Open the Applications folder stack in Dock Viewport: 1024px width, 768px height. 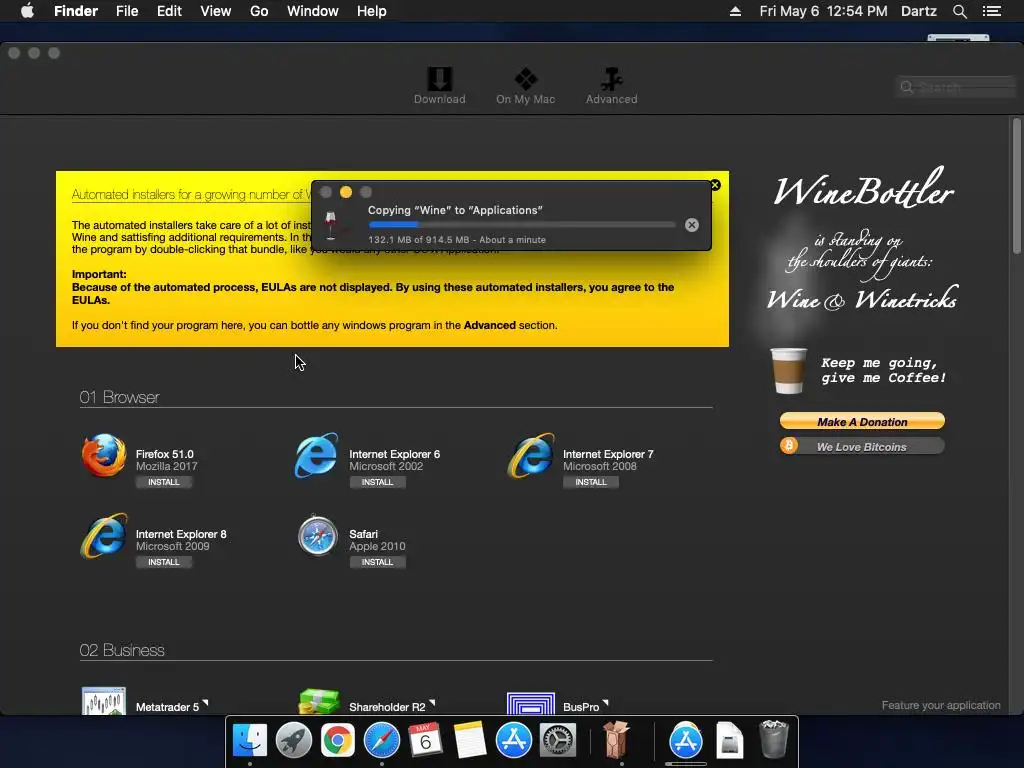(x=686, y=741)
